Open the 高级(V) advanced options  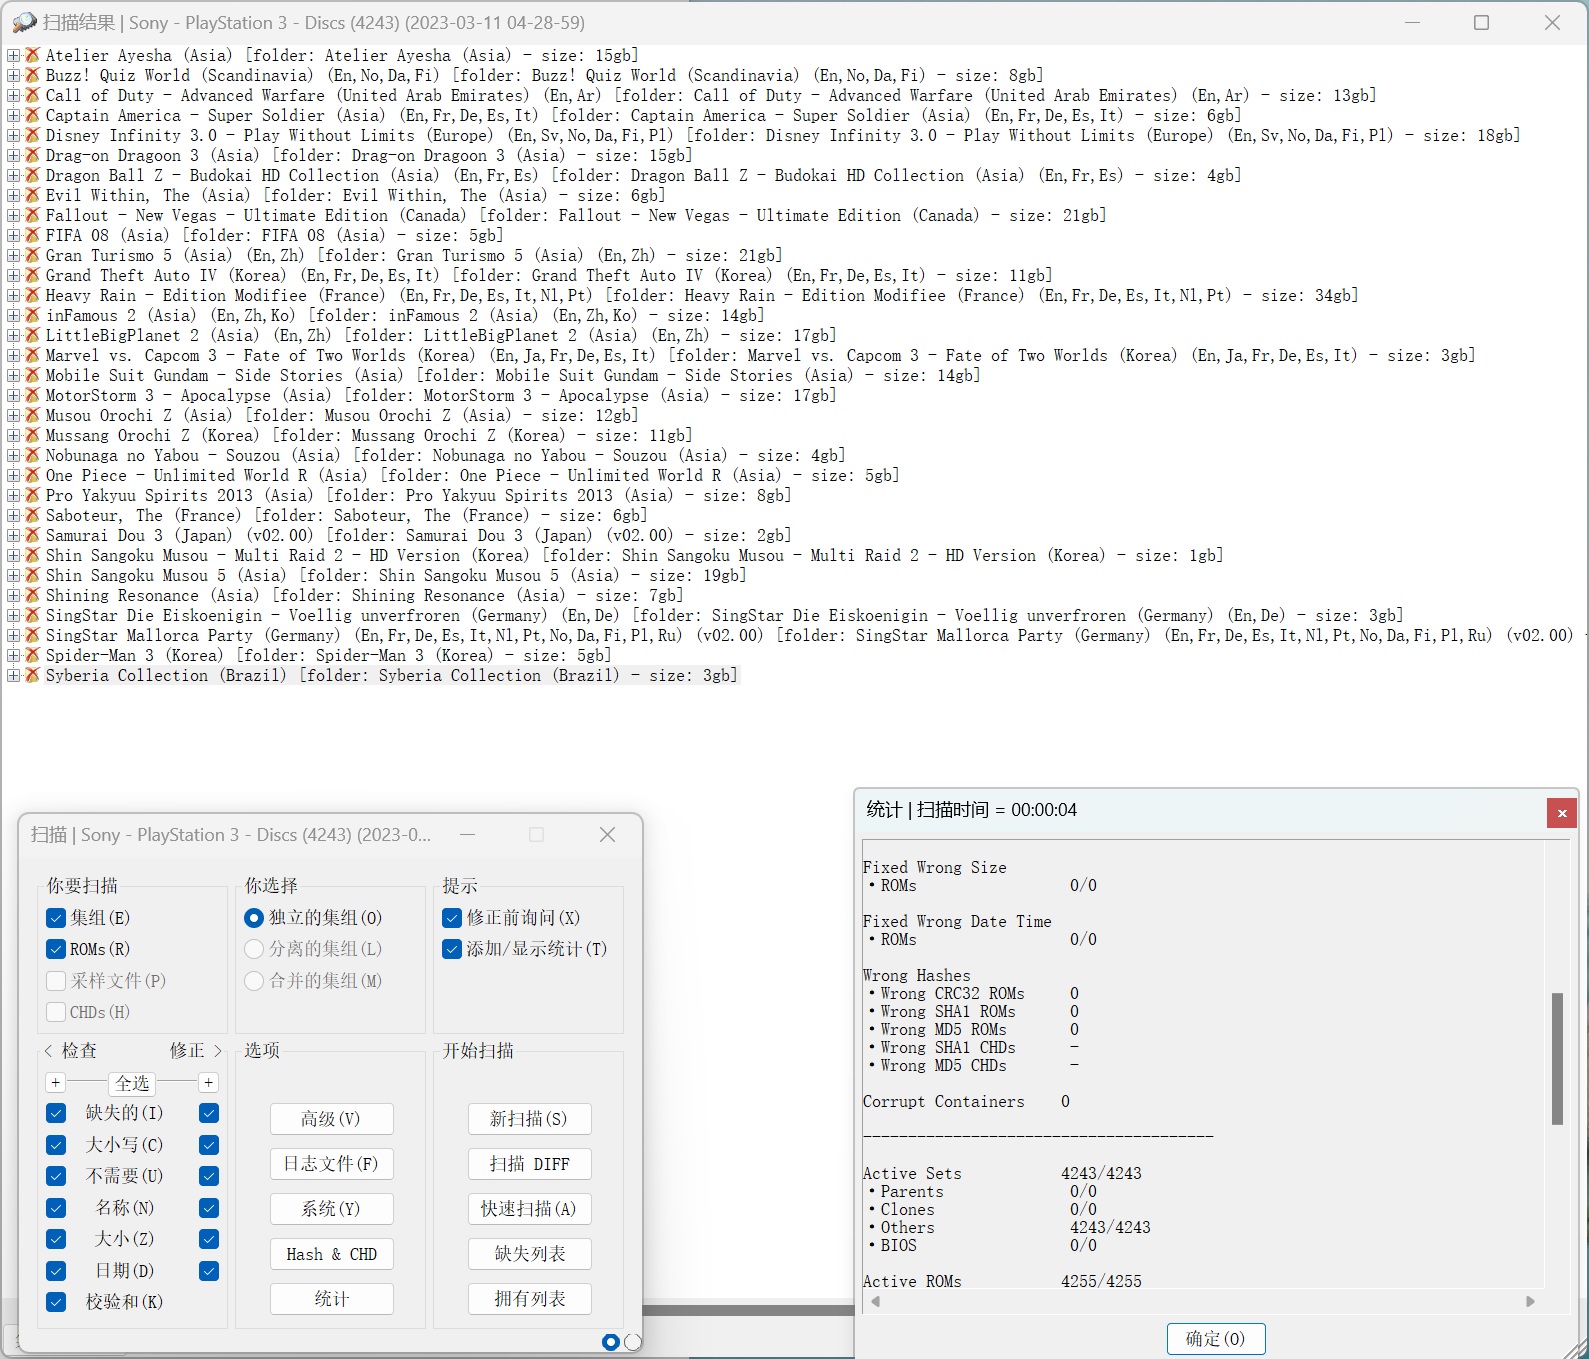[x=331, y=1119]
